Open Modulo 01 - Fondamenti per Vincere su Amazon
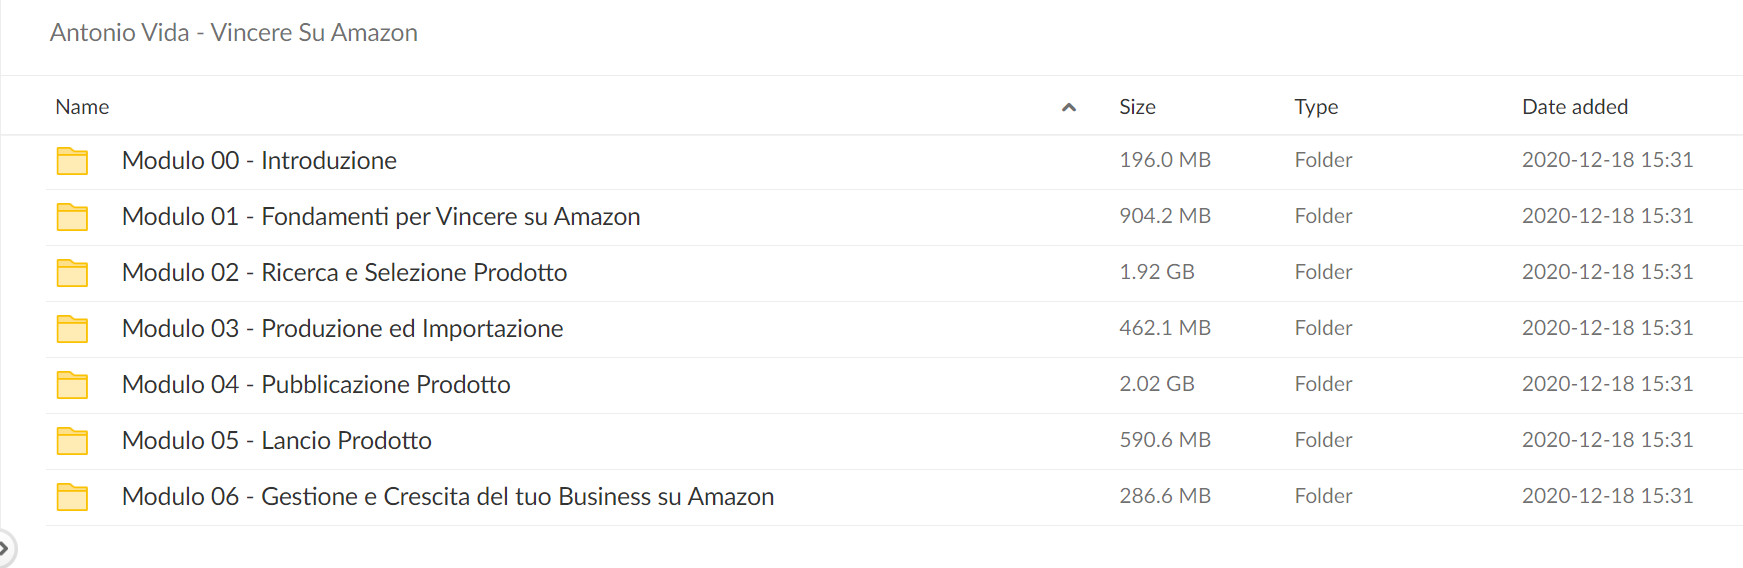1743x568 pixels. pos(381,217)
